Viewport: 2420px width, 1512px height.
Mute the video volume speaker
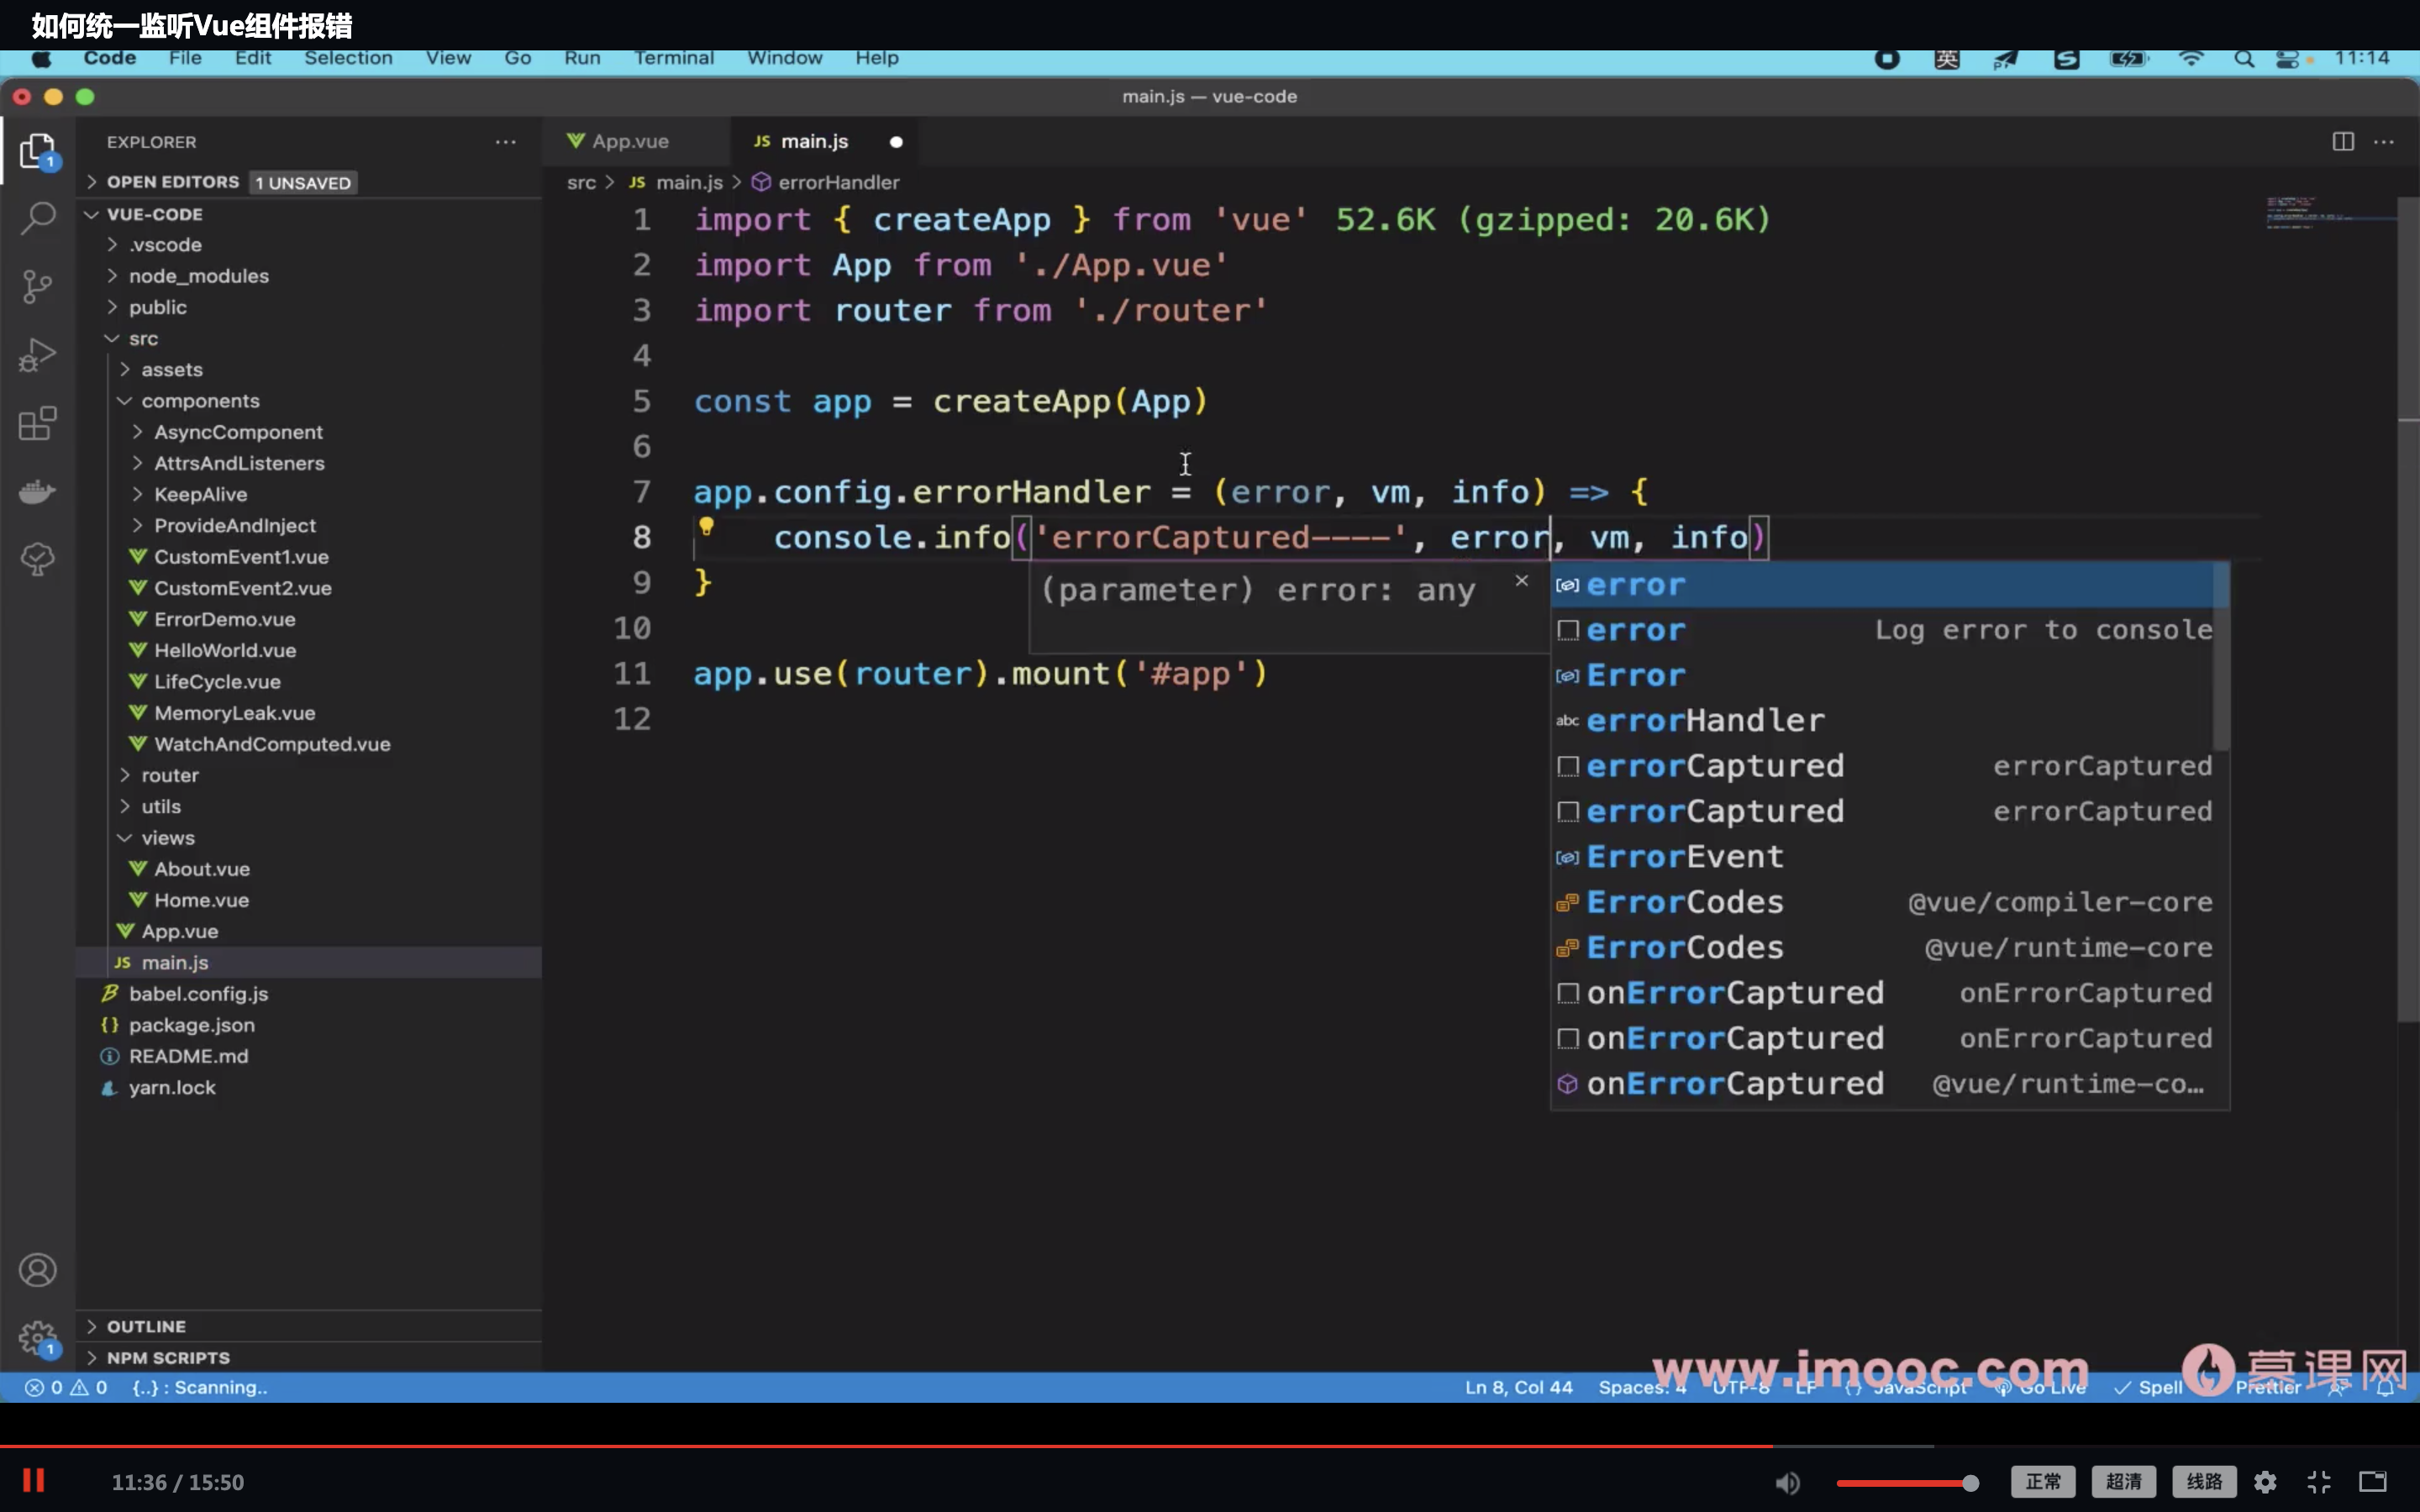[1788, 1482]
